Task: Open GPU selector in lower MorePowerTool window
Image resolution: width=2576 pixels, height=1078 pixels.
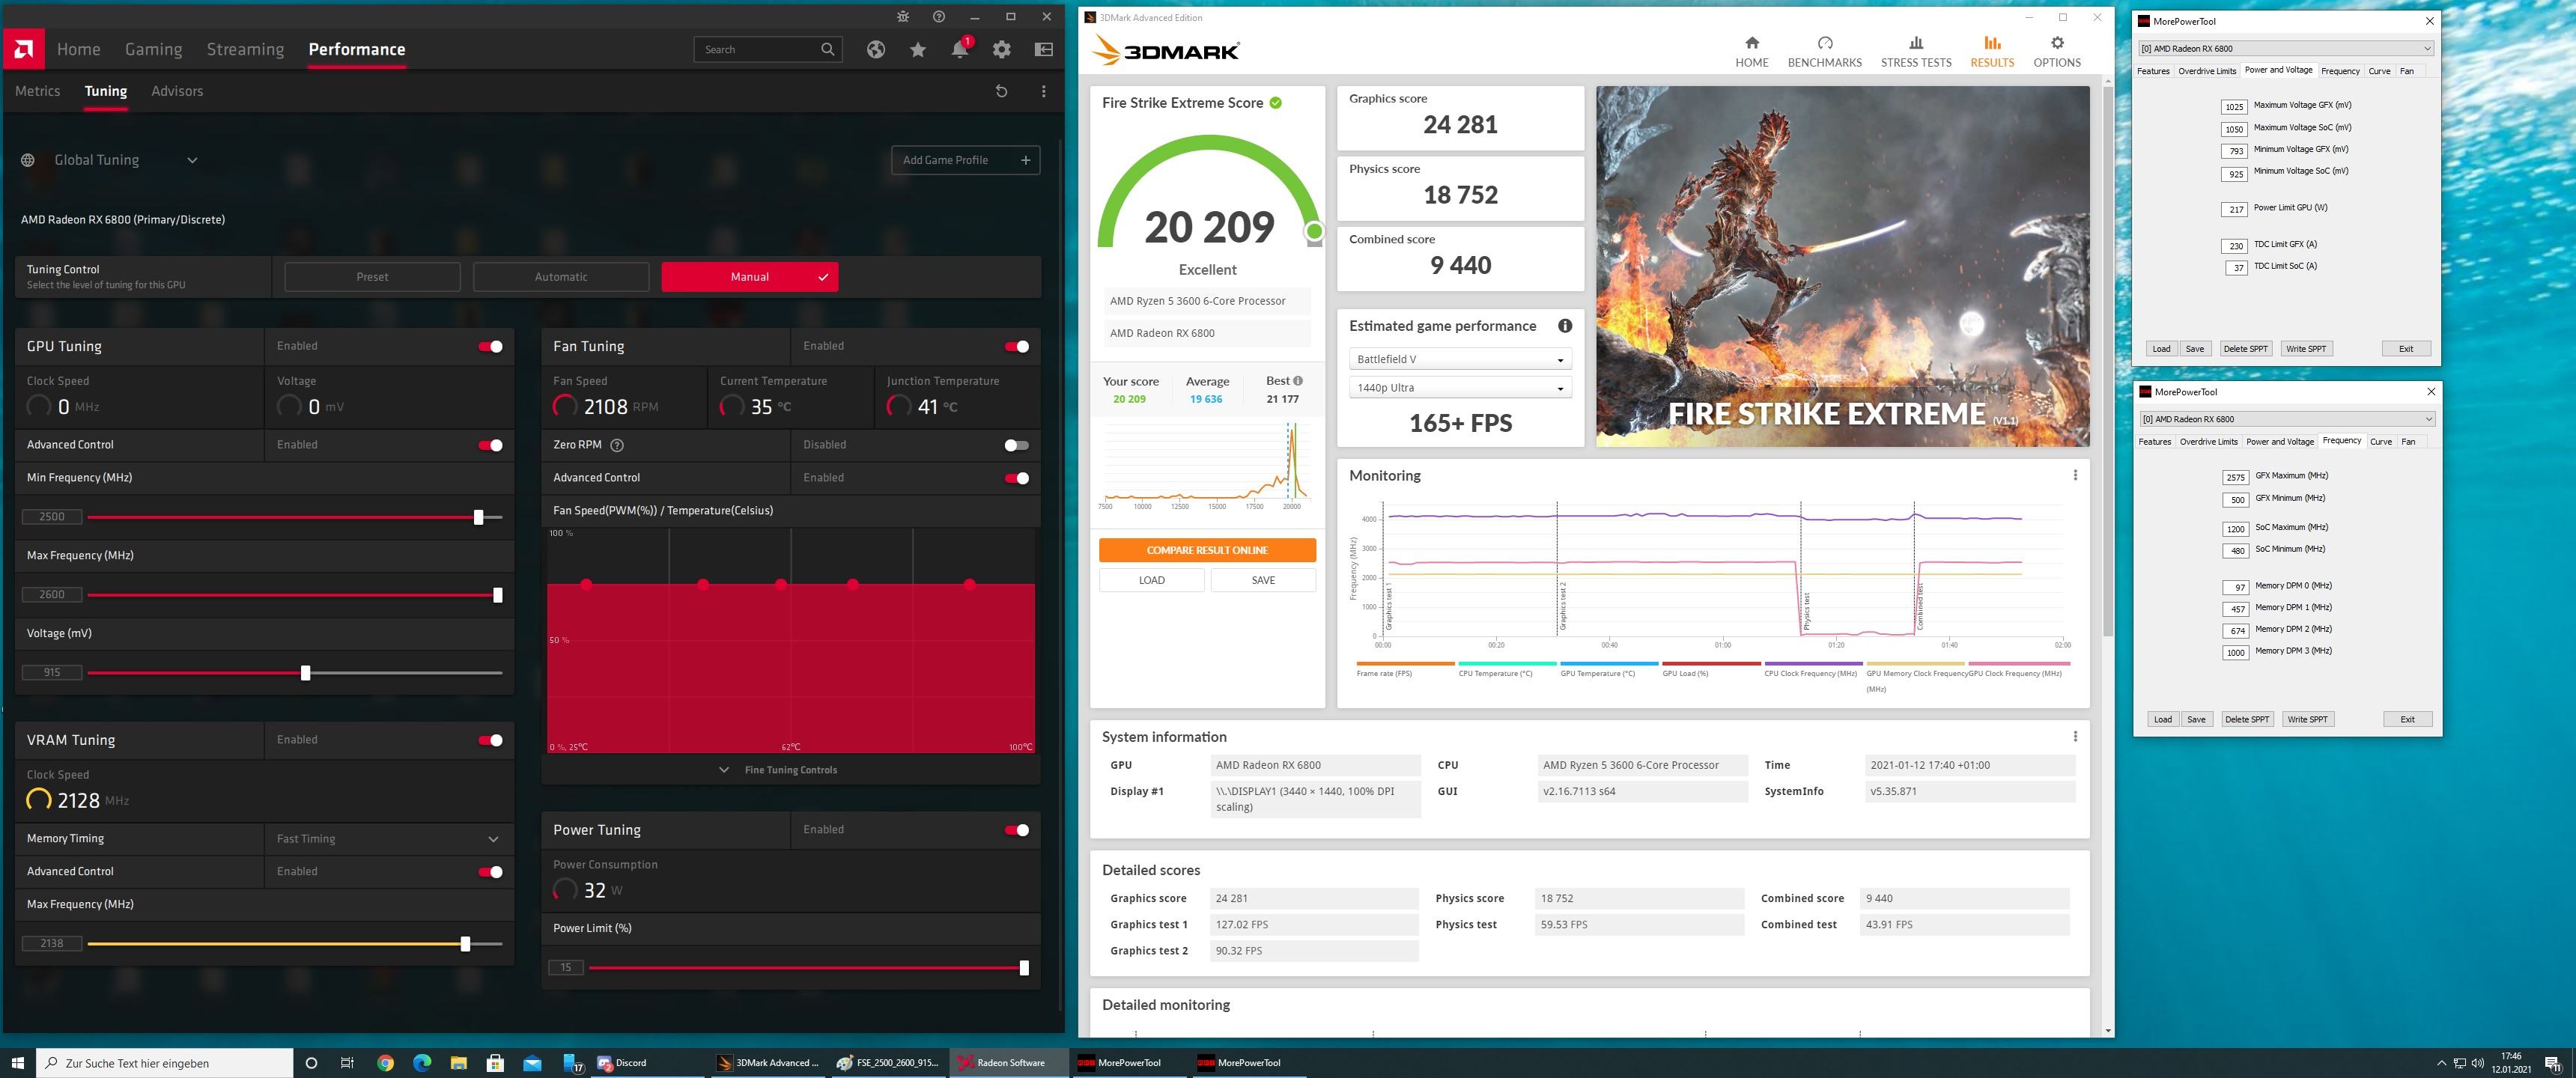Action: (2287, 419)
